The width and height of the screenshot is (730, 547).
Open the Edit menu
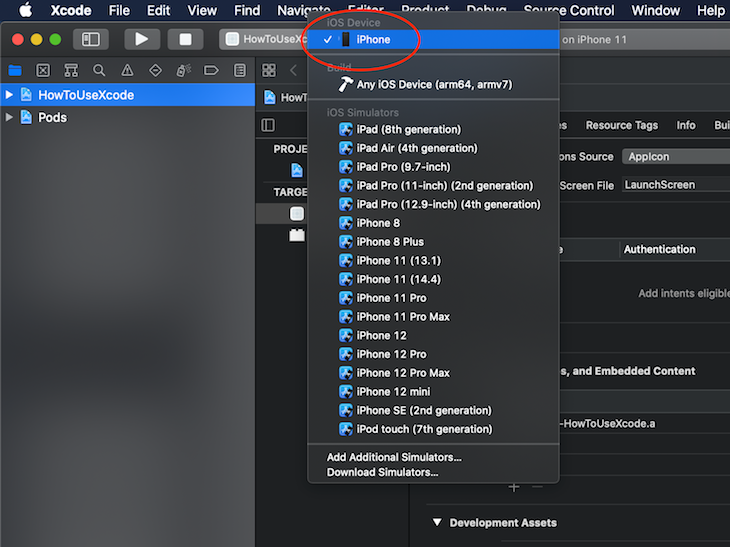pyautogui.click(x=158, y=10)
